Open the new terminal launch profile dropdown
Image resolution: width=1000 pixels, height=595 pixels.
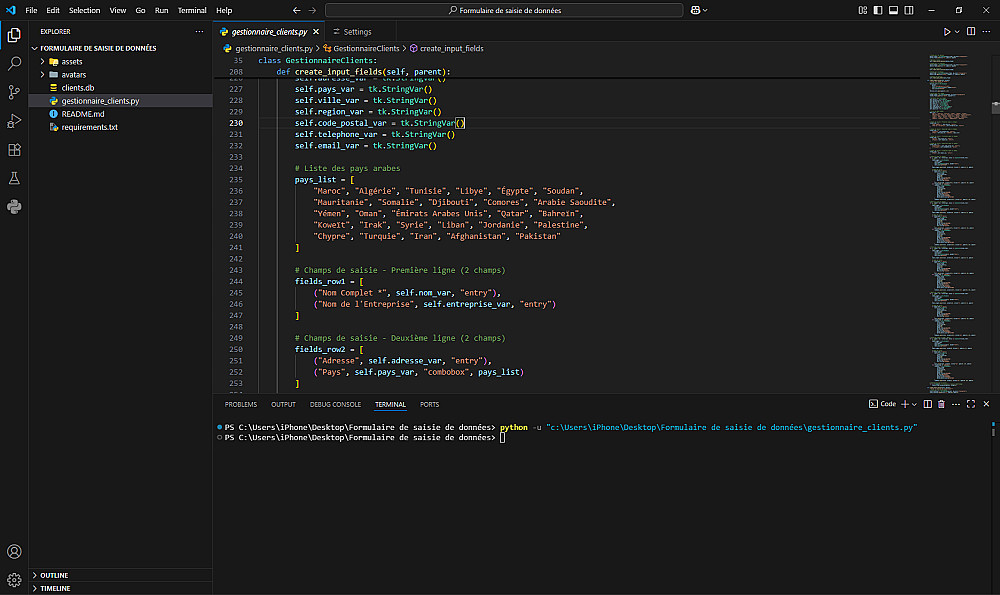click(915, 404)
